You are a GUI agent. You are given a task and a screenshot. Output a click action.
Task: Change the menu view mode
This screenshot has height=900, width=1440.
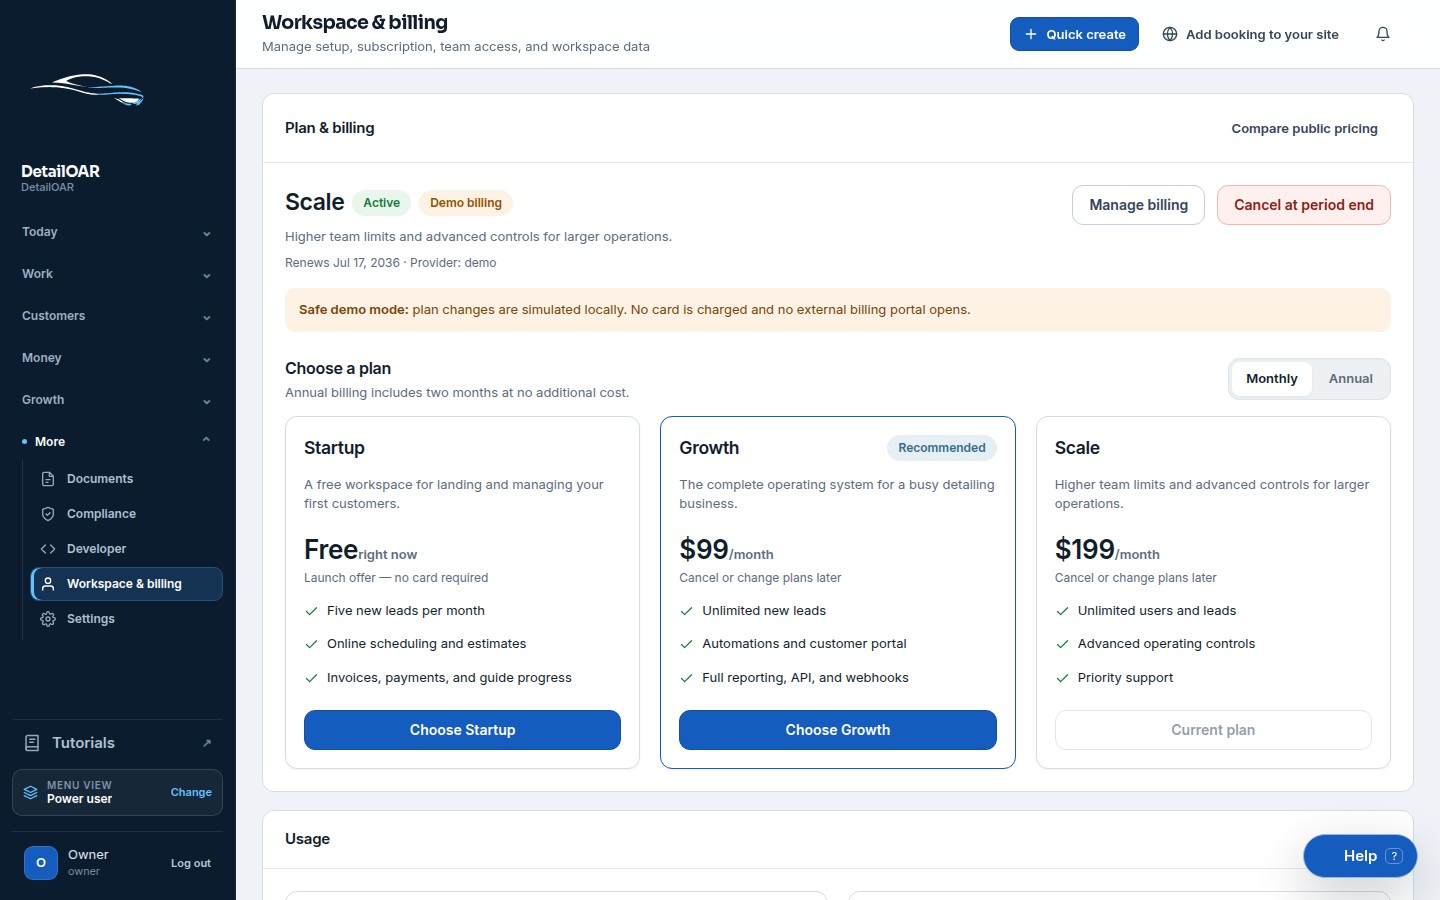[x=191, y=792]
